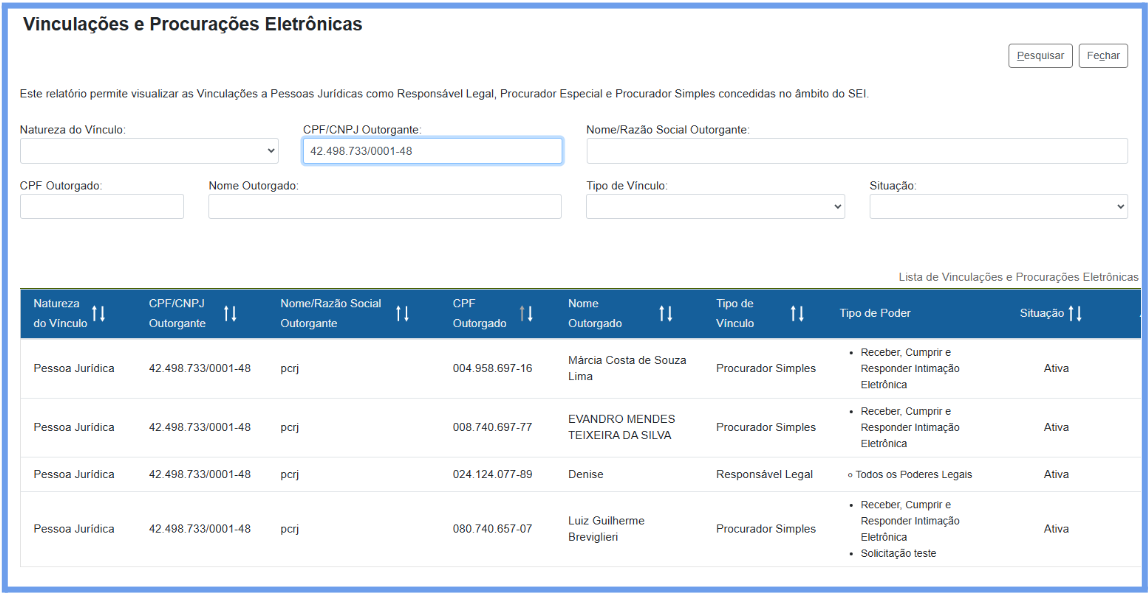The image size is (1148, 594).
Task: Sort descending by Natureza do Vínculo
Action: 103,314
